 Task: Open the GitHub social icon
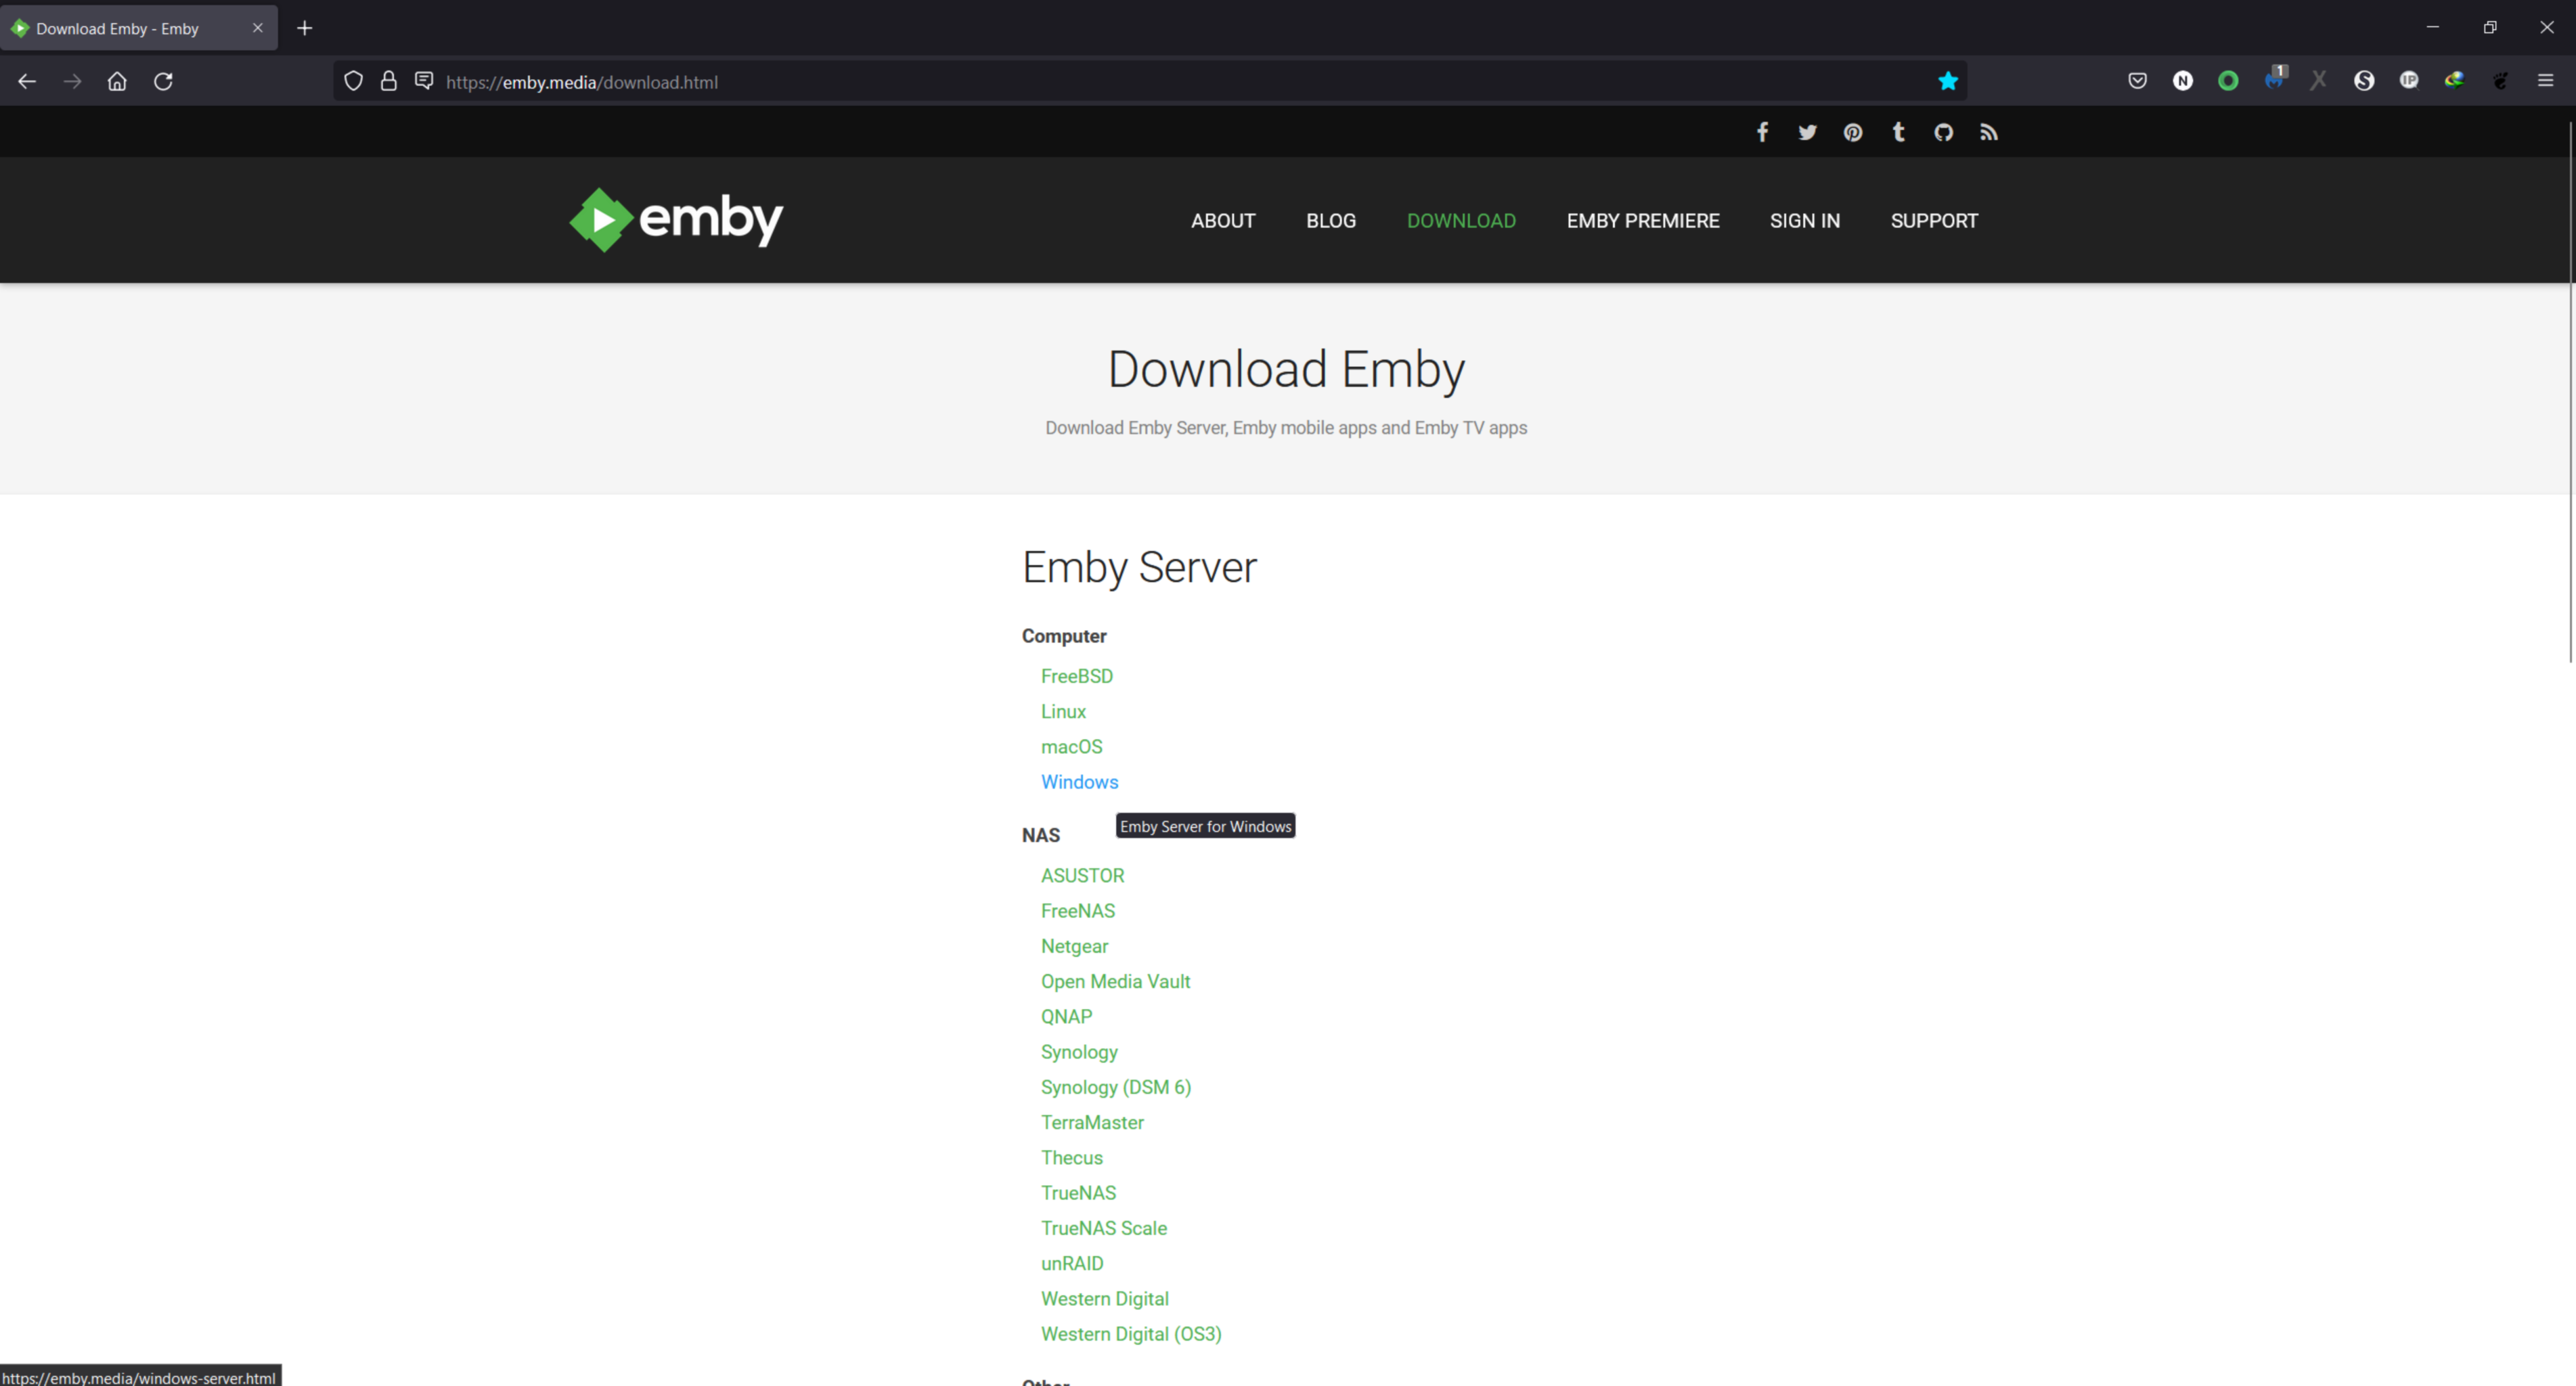(1943, 132)
